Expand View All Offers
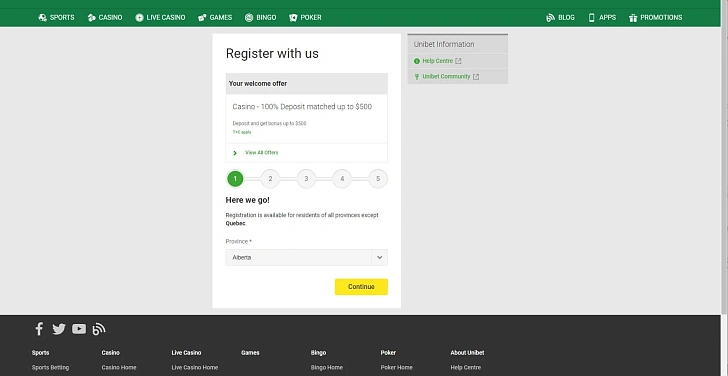 point(261,153)
